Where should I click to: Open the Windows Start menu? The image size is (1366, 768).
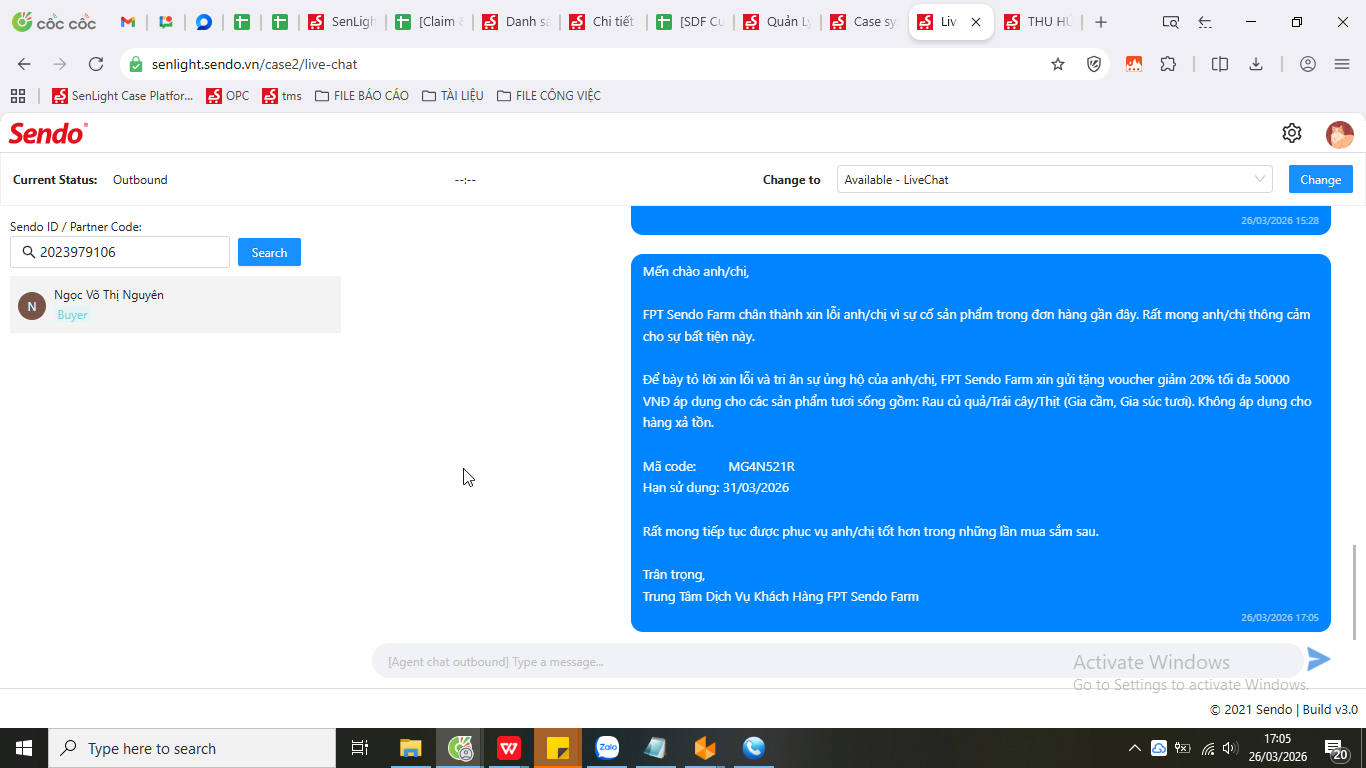[x=24, y=748]
